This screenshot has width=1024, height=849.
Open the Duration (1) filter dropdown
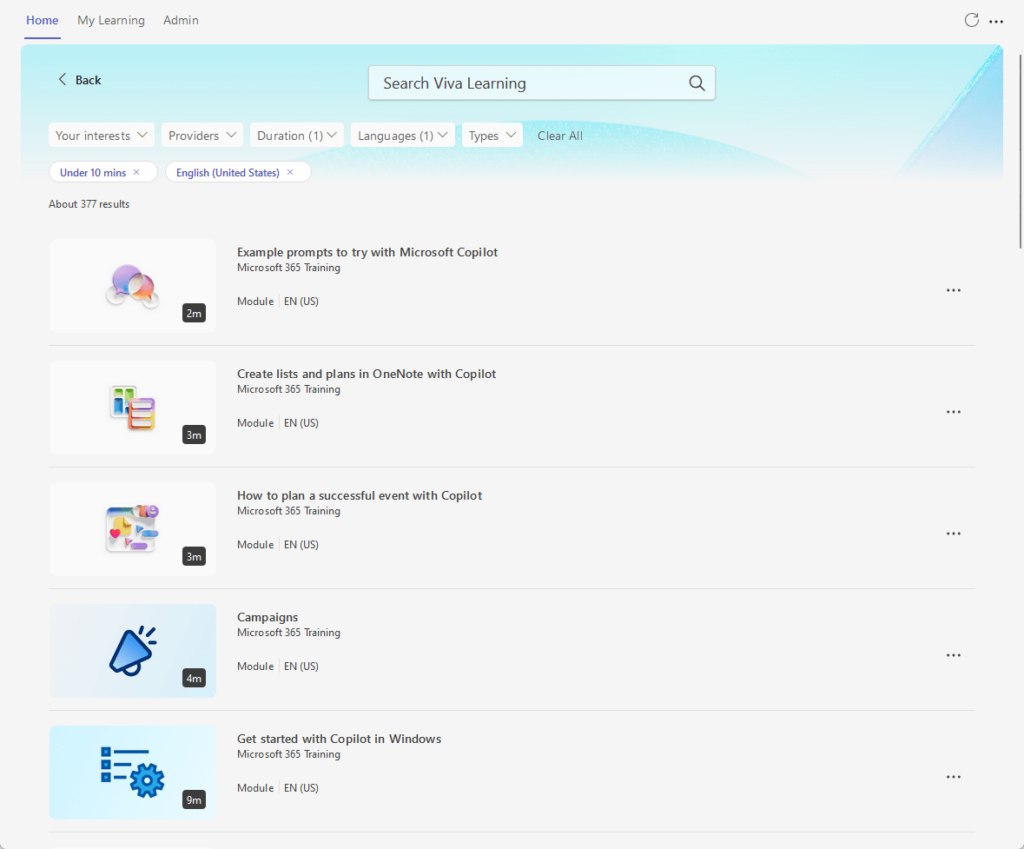[296, 135]
